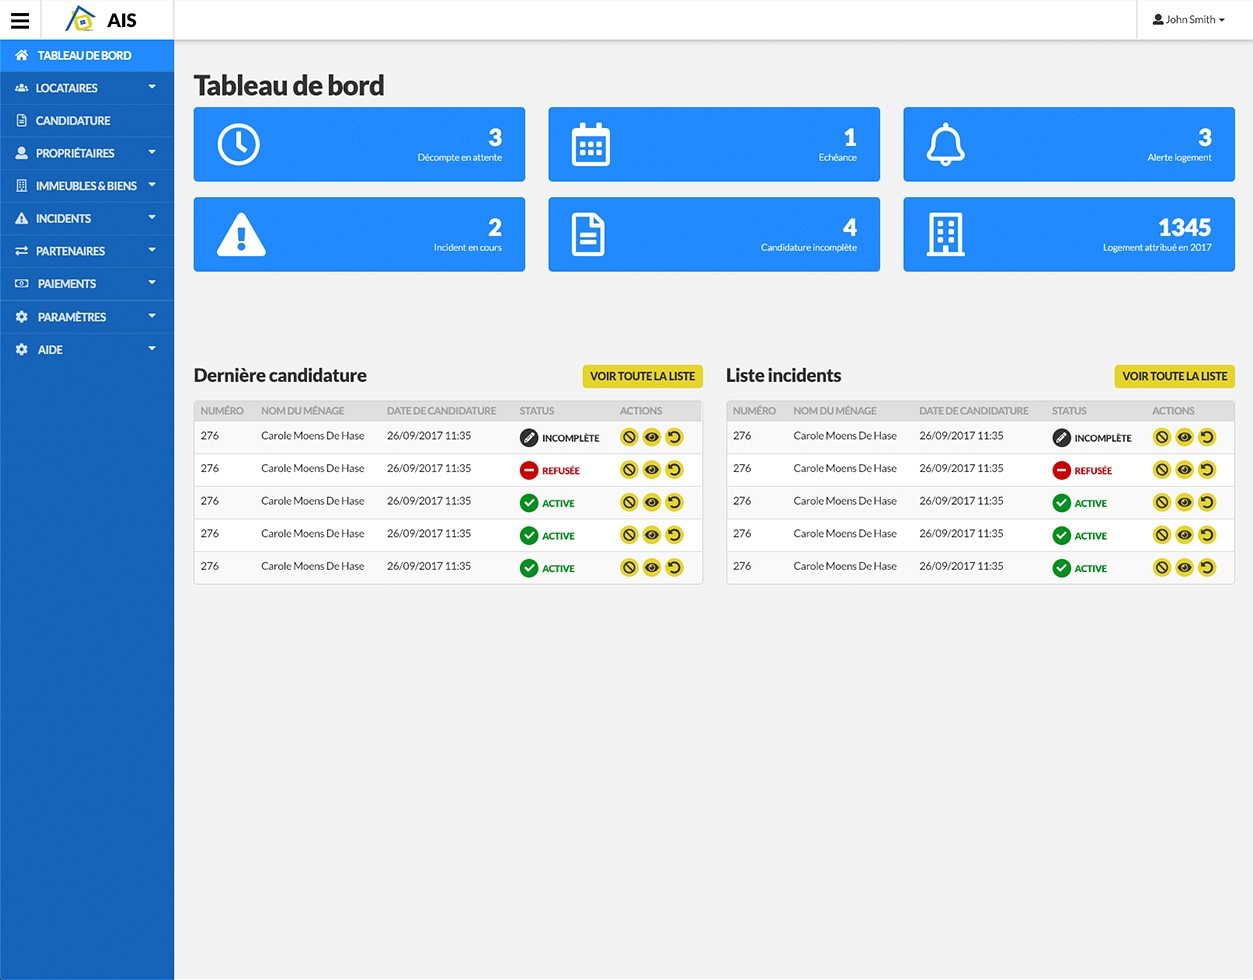
Task: Click the warning triangle on Incident en cours
Action: [x=241, y=235]
